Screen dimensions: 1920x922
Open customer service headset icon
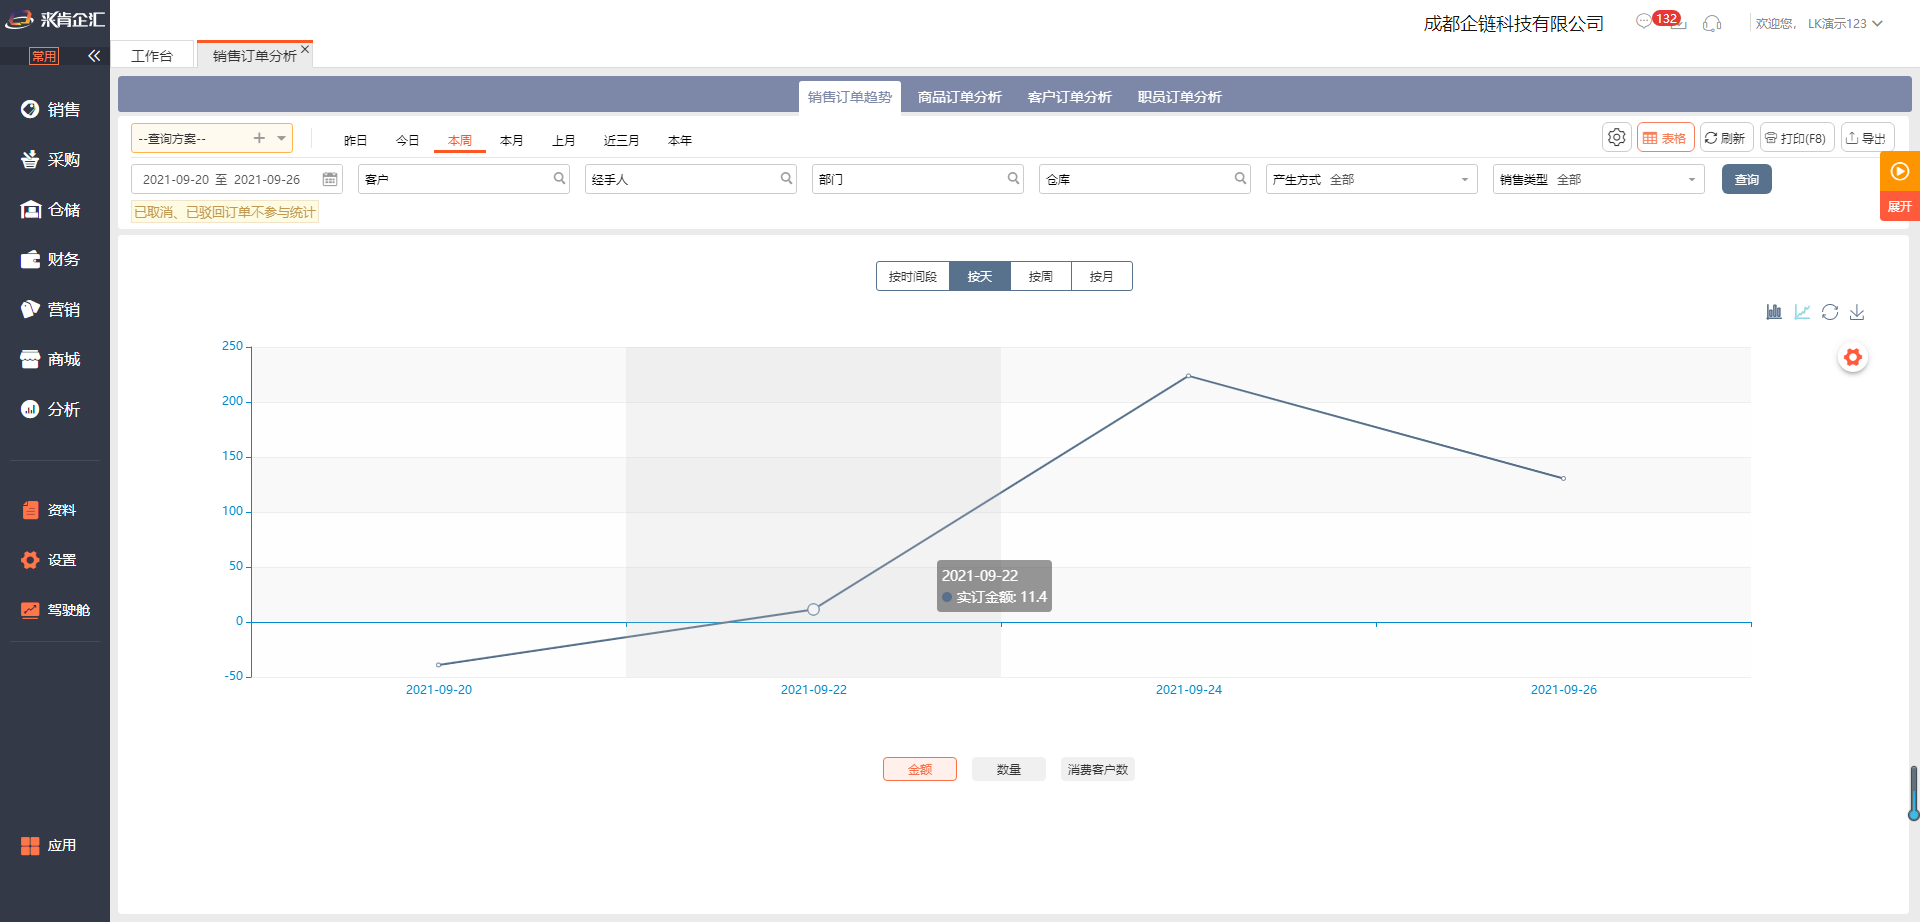tap(1712, 23)
